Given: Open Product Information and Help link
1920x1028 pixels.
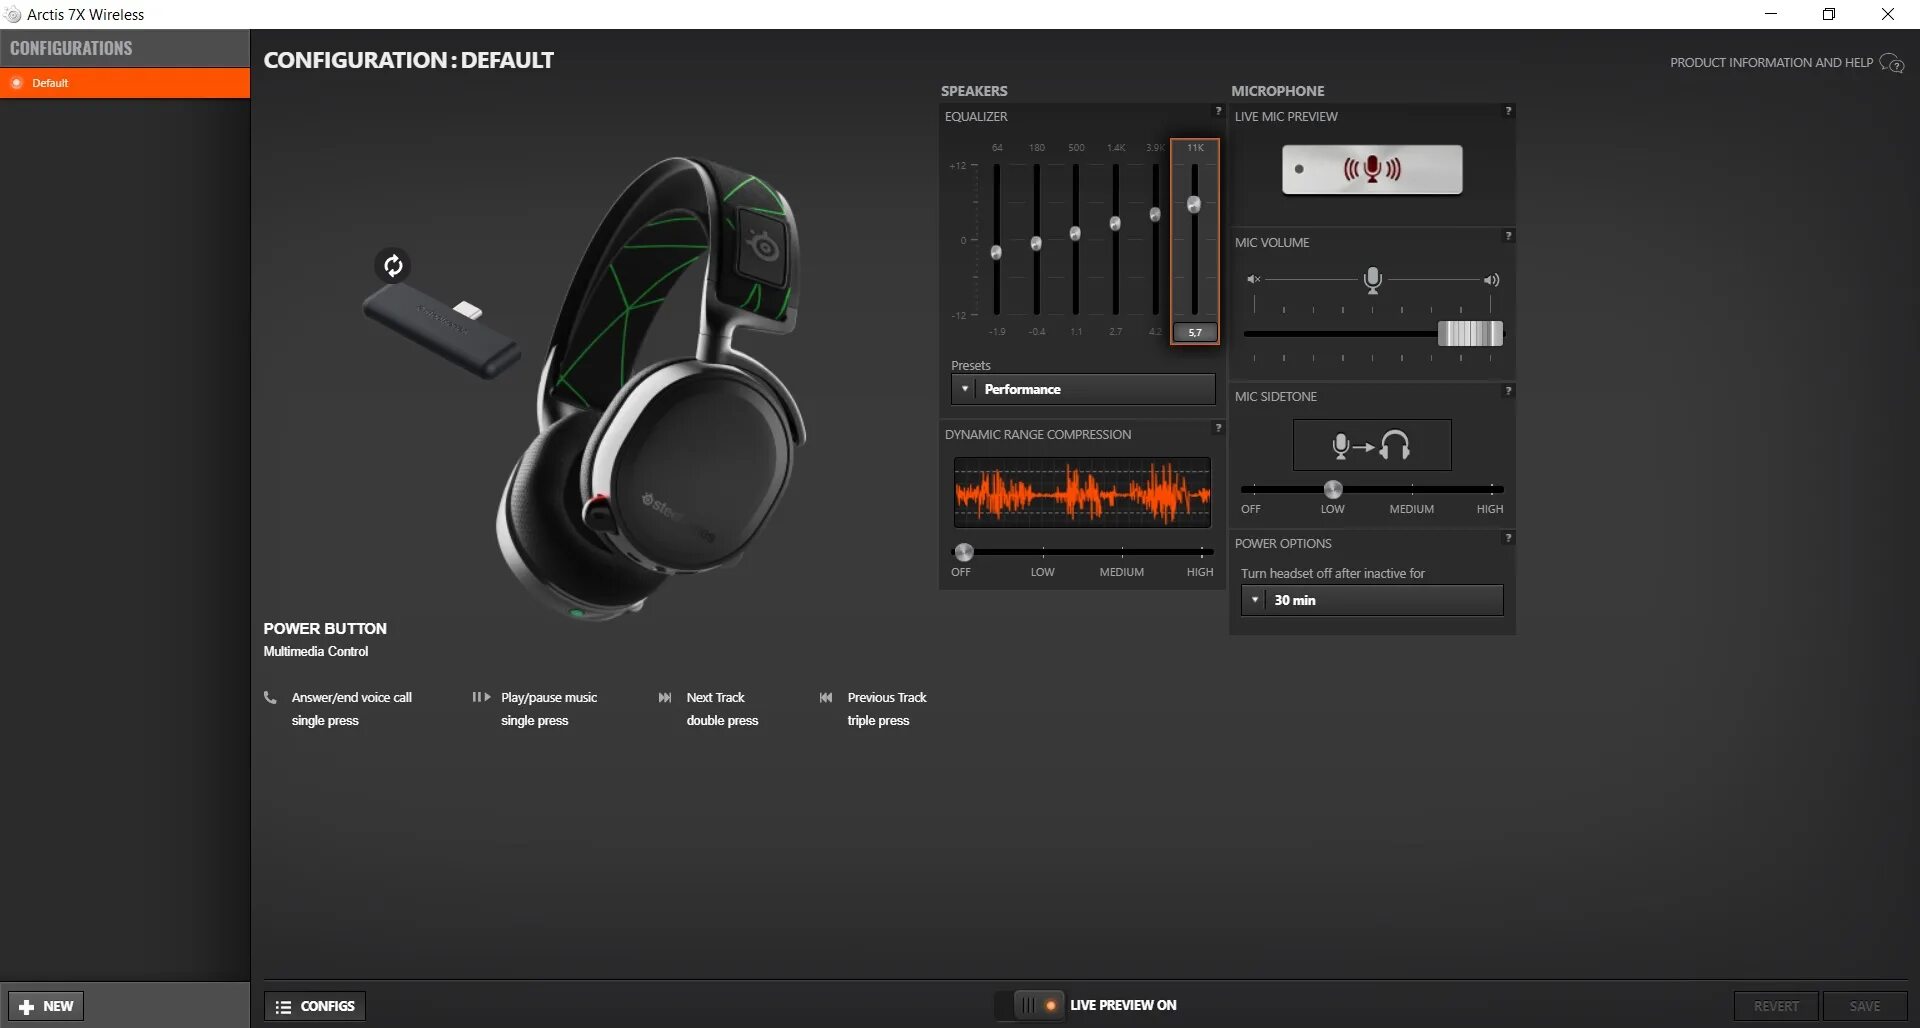Looking at the screenshot, I should (x=1771, y=62).
